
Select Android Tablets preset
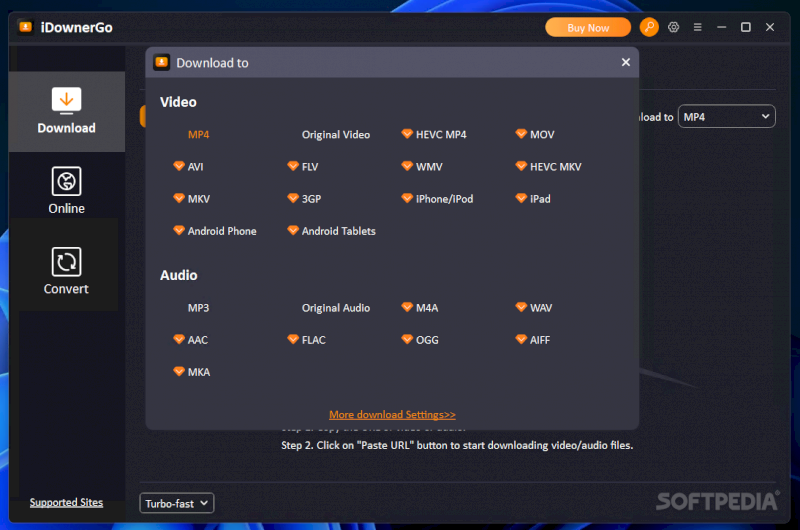(338, 231)
